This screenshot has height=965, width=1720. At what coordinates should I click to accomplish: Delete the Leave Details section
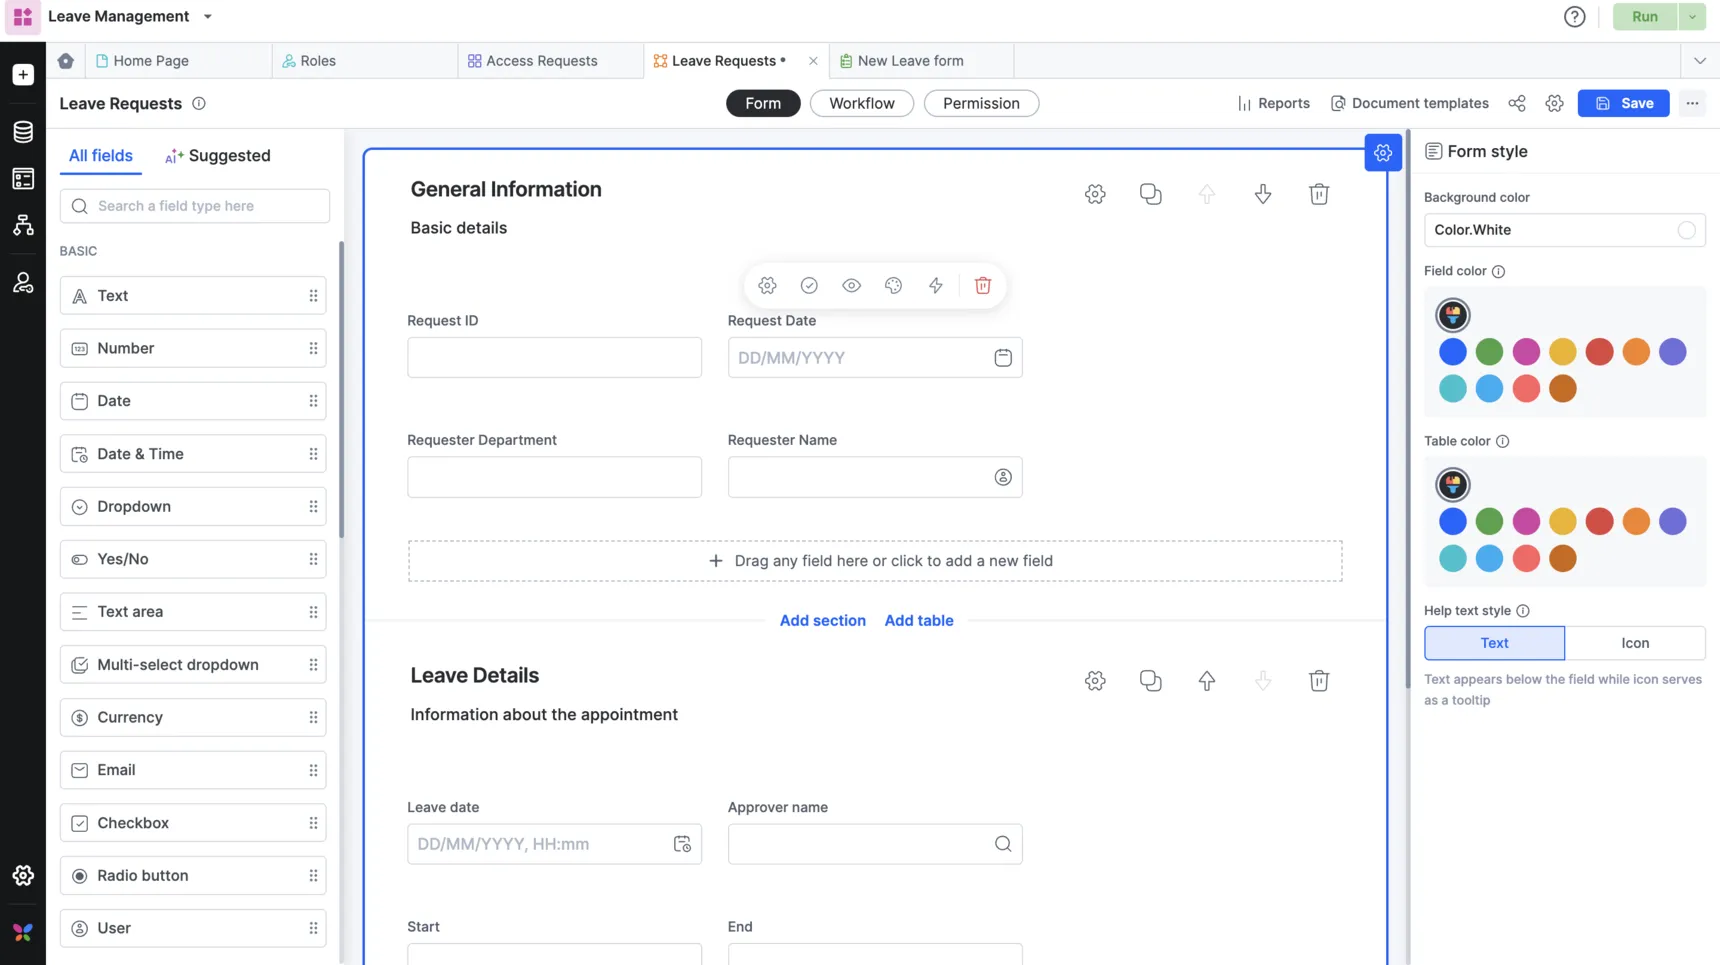click(1319, 681)
